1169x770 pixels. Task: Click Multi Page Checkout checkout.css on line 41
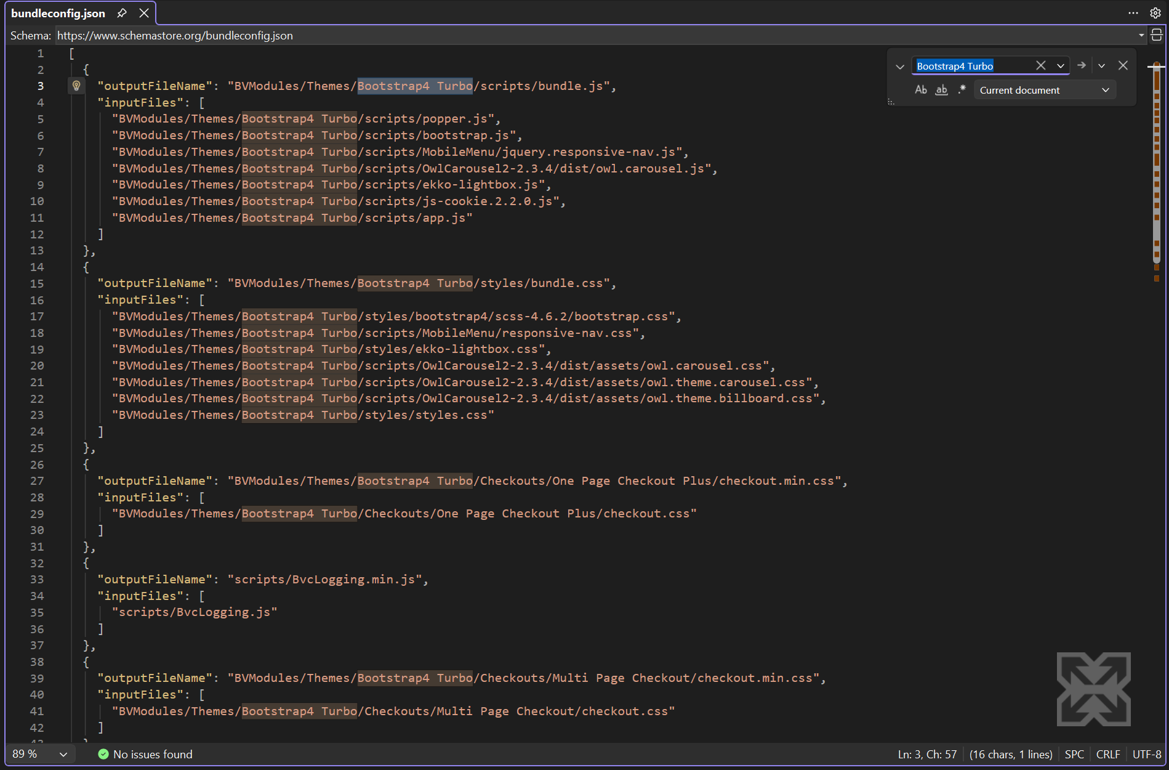pos(393,711)
